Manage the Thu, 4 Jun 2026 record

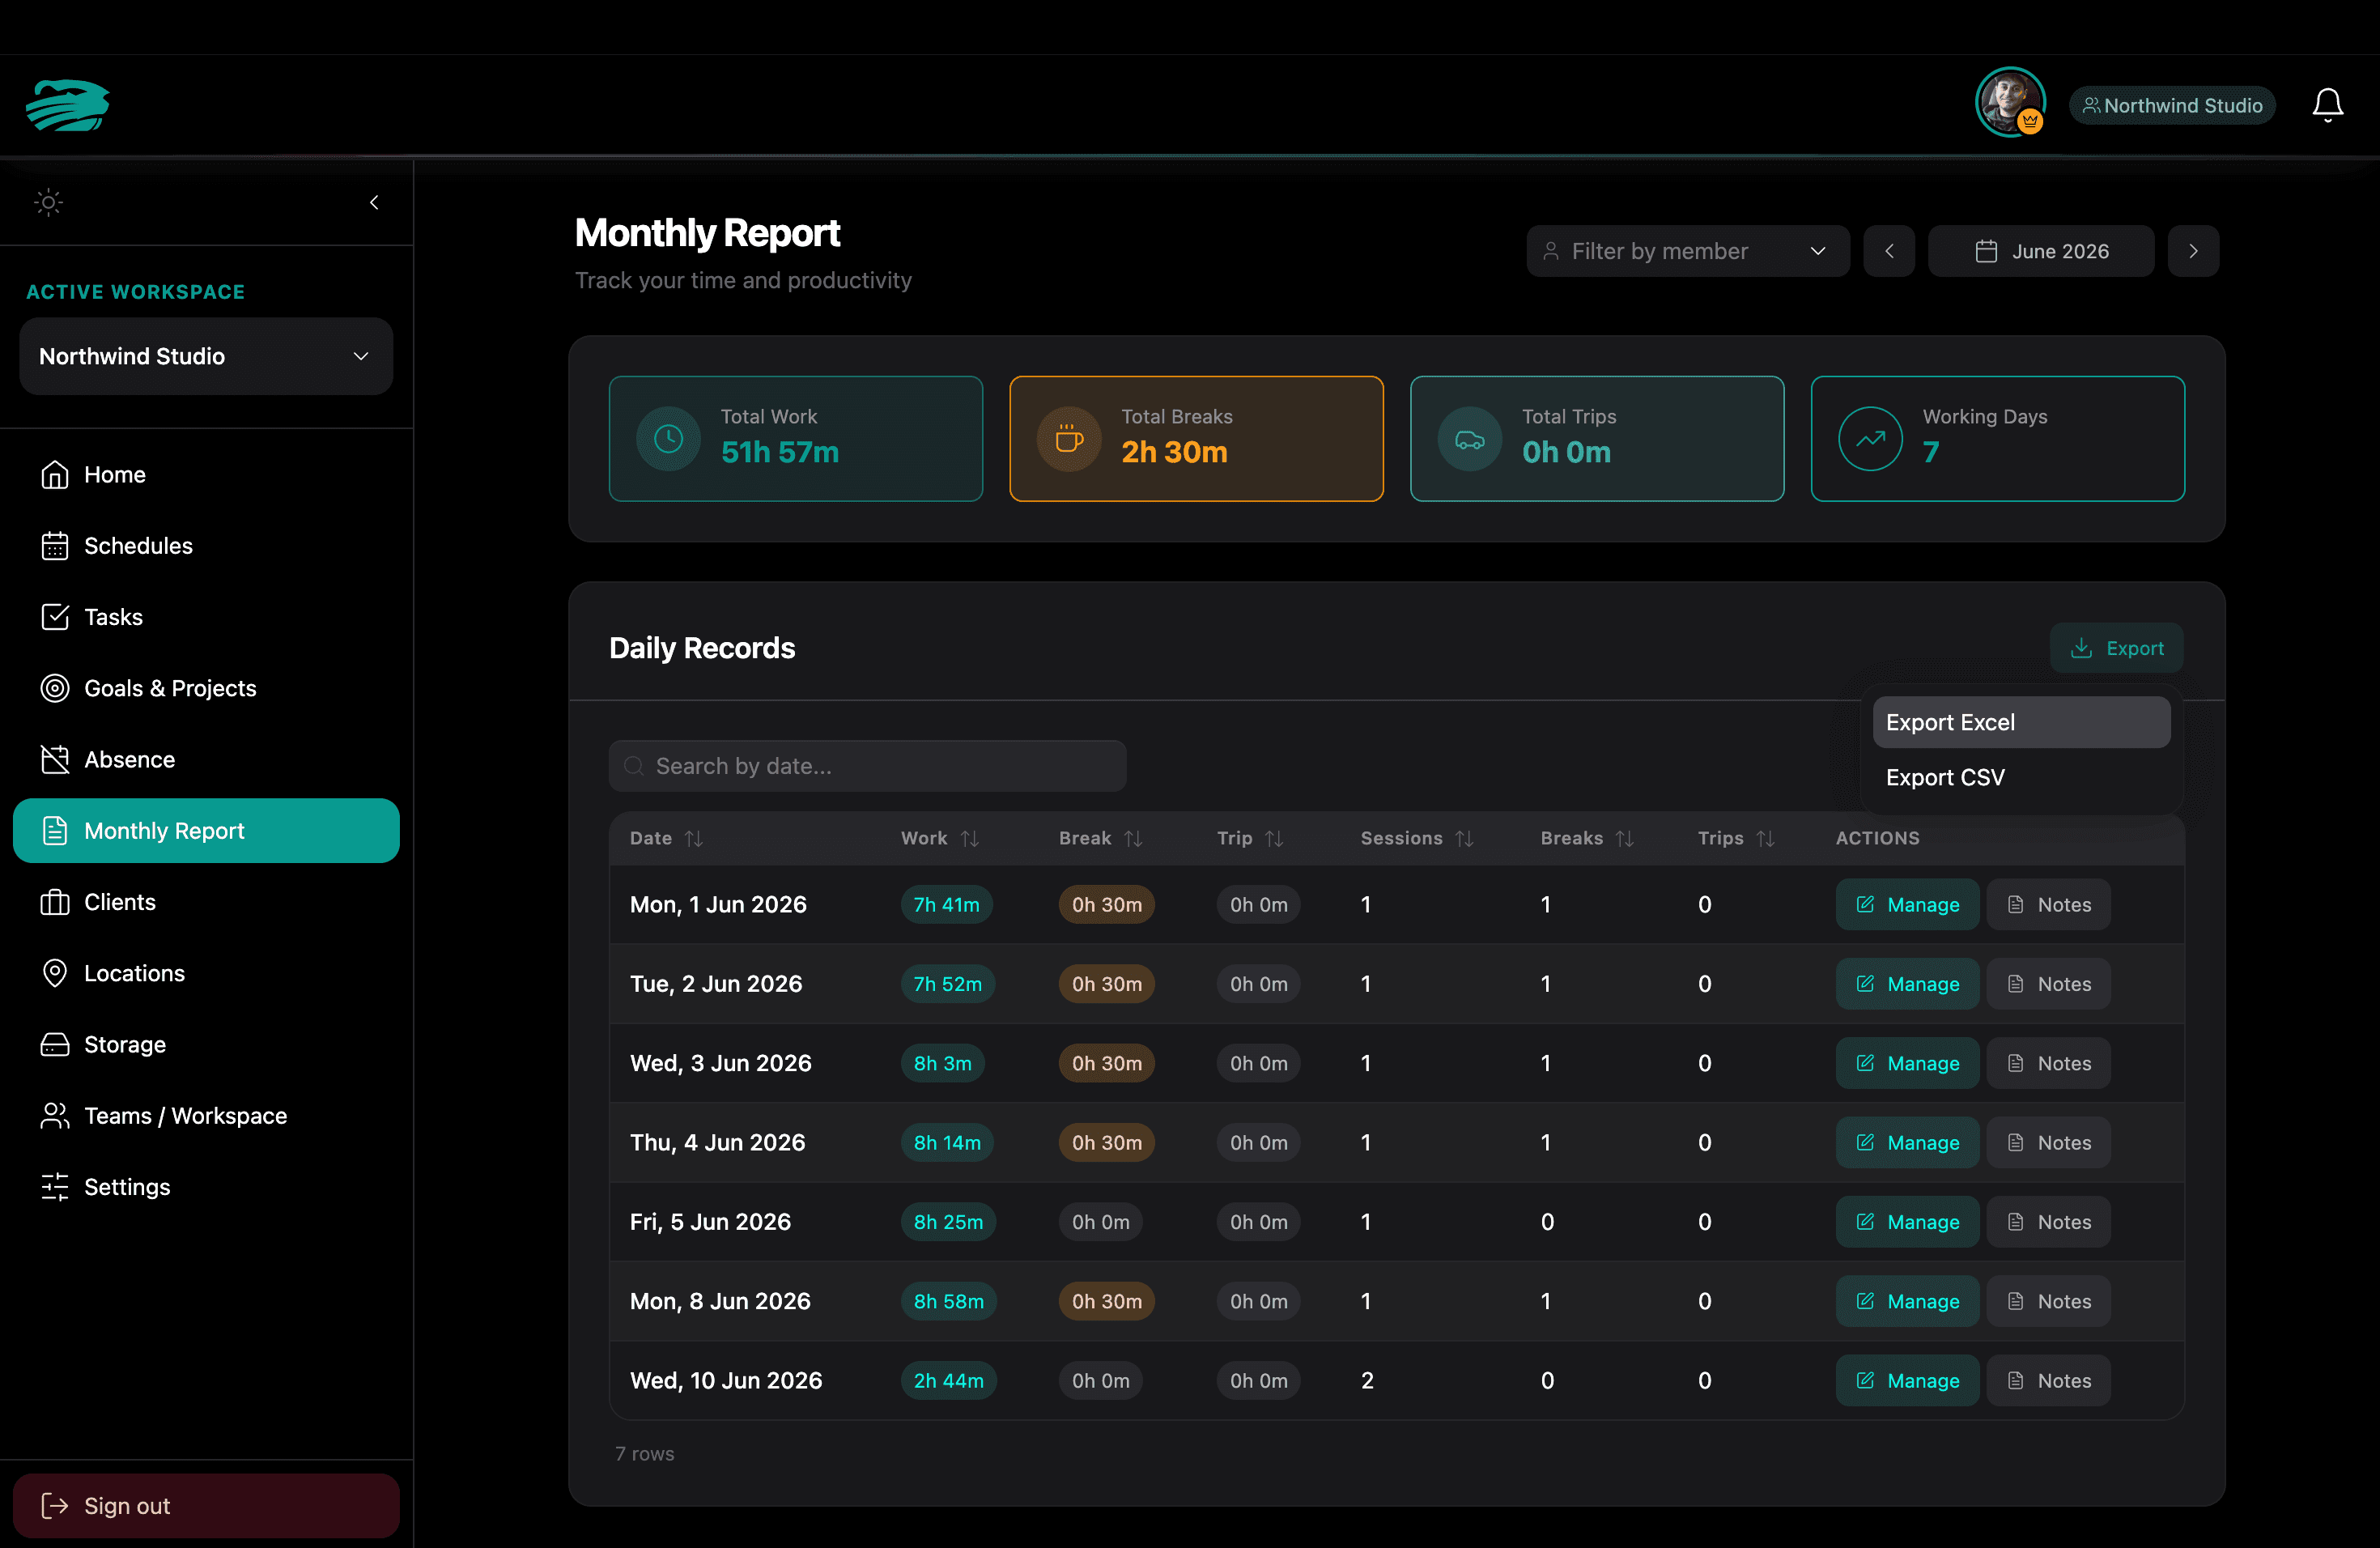pyautogui.click(x=1907, y=1142)
